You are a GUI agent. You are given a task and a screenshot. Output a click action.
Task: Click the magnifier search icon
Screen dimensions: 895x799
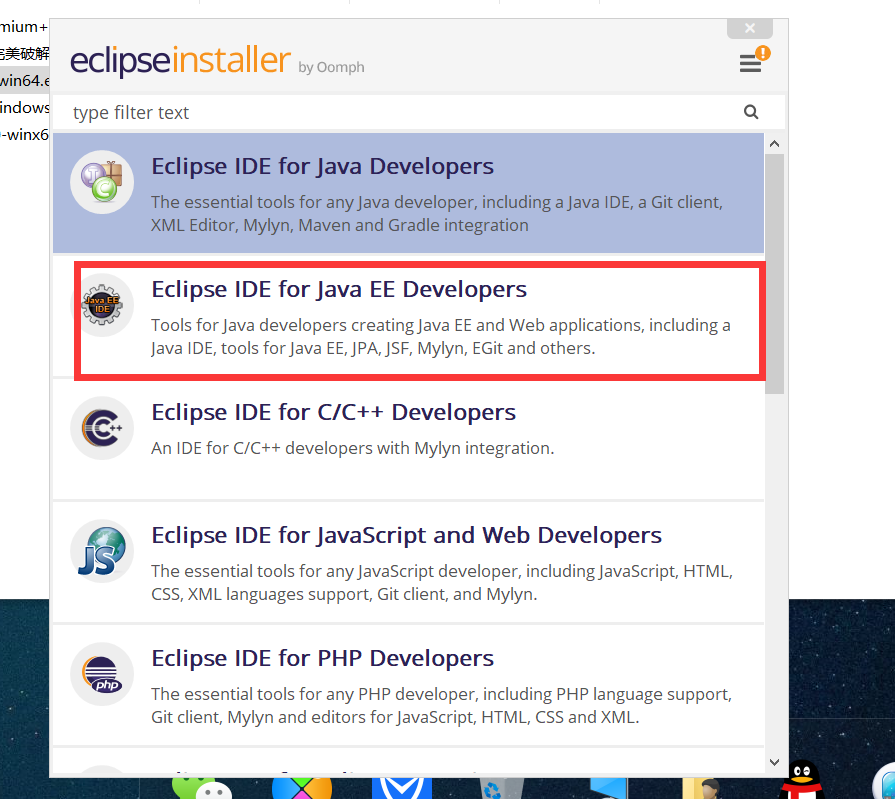click(751, 112)
